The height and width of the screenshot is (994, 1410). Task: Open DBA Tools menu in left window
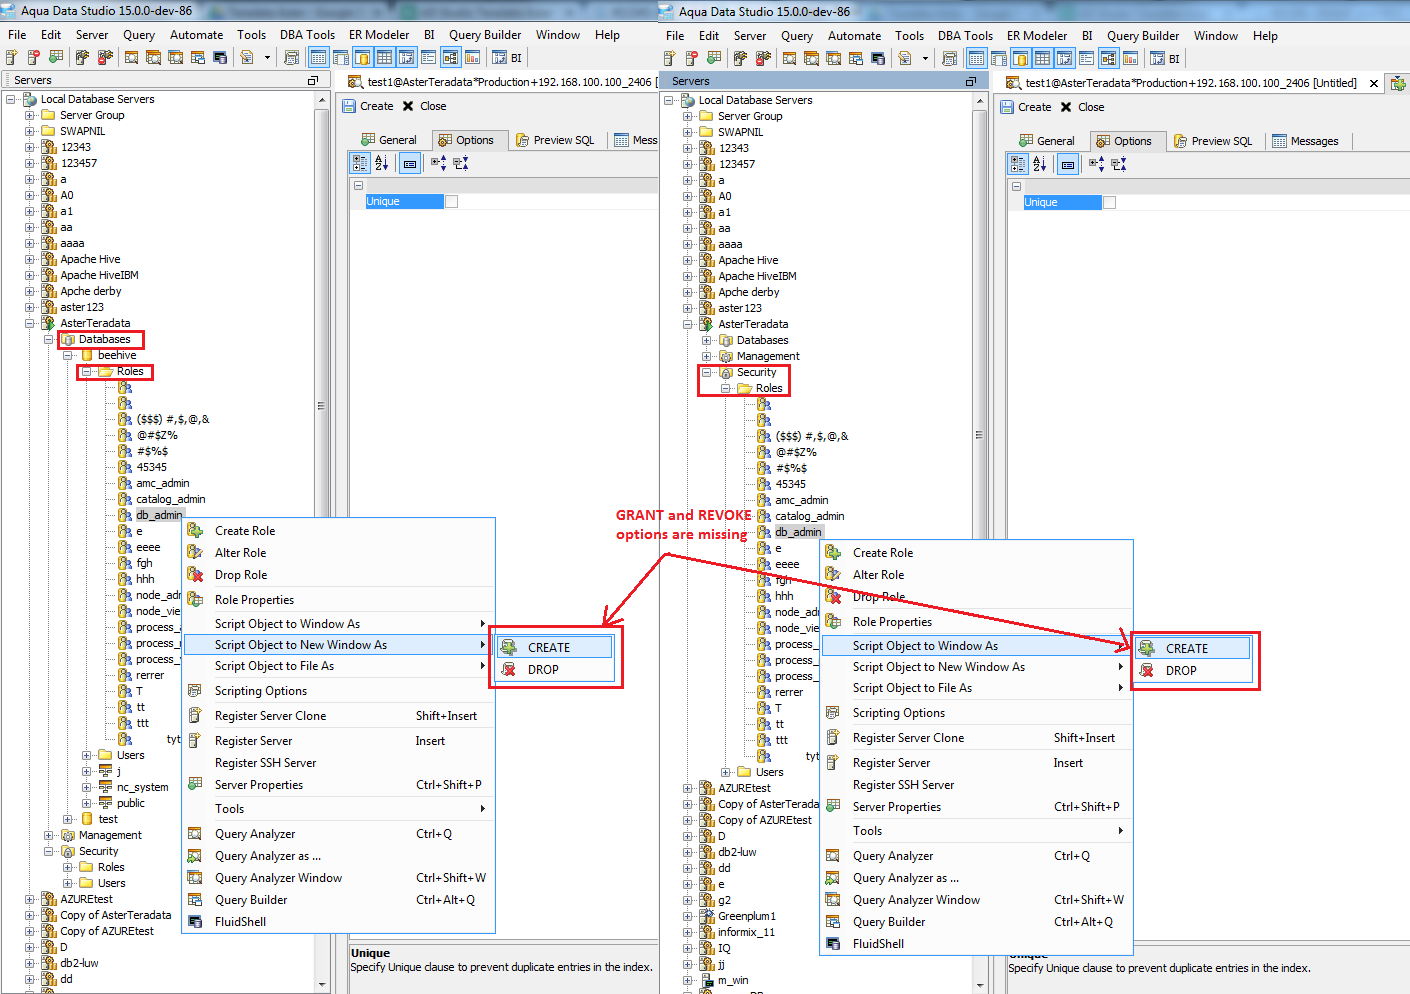[307, 34]
